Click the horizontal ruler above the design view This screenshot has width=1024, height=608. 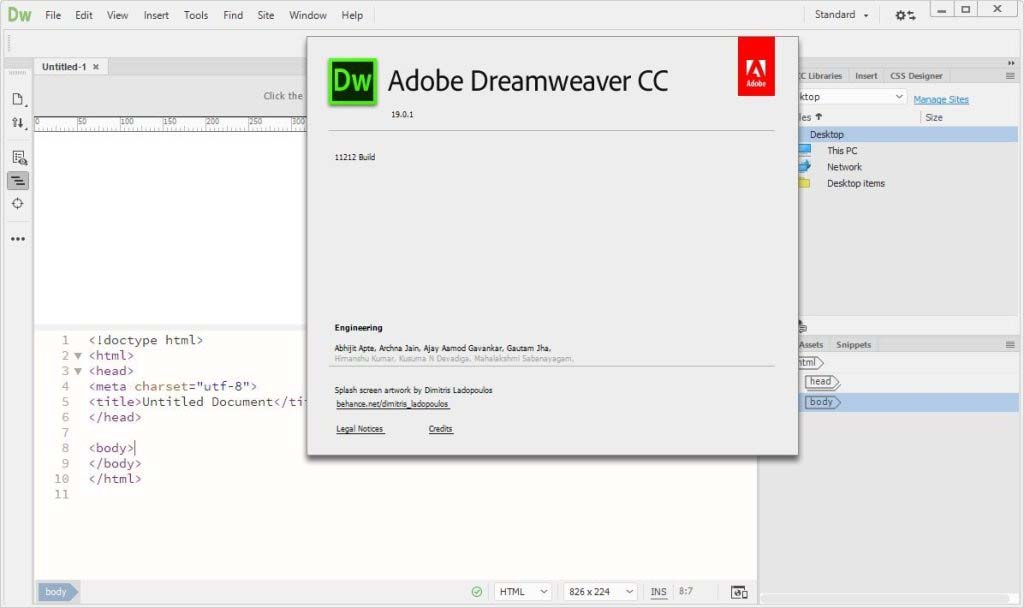click(170, 123)
